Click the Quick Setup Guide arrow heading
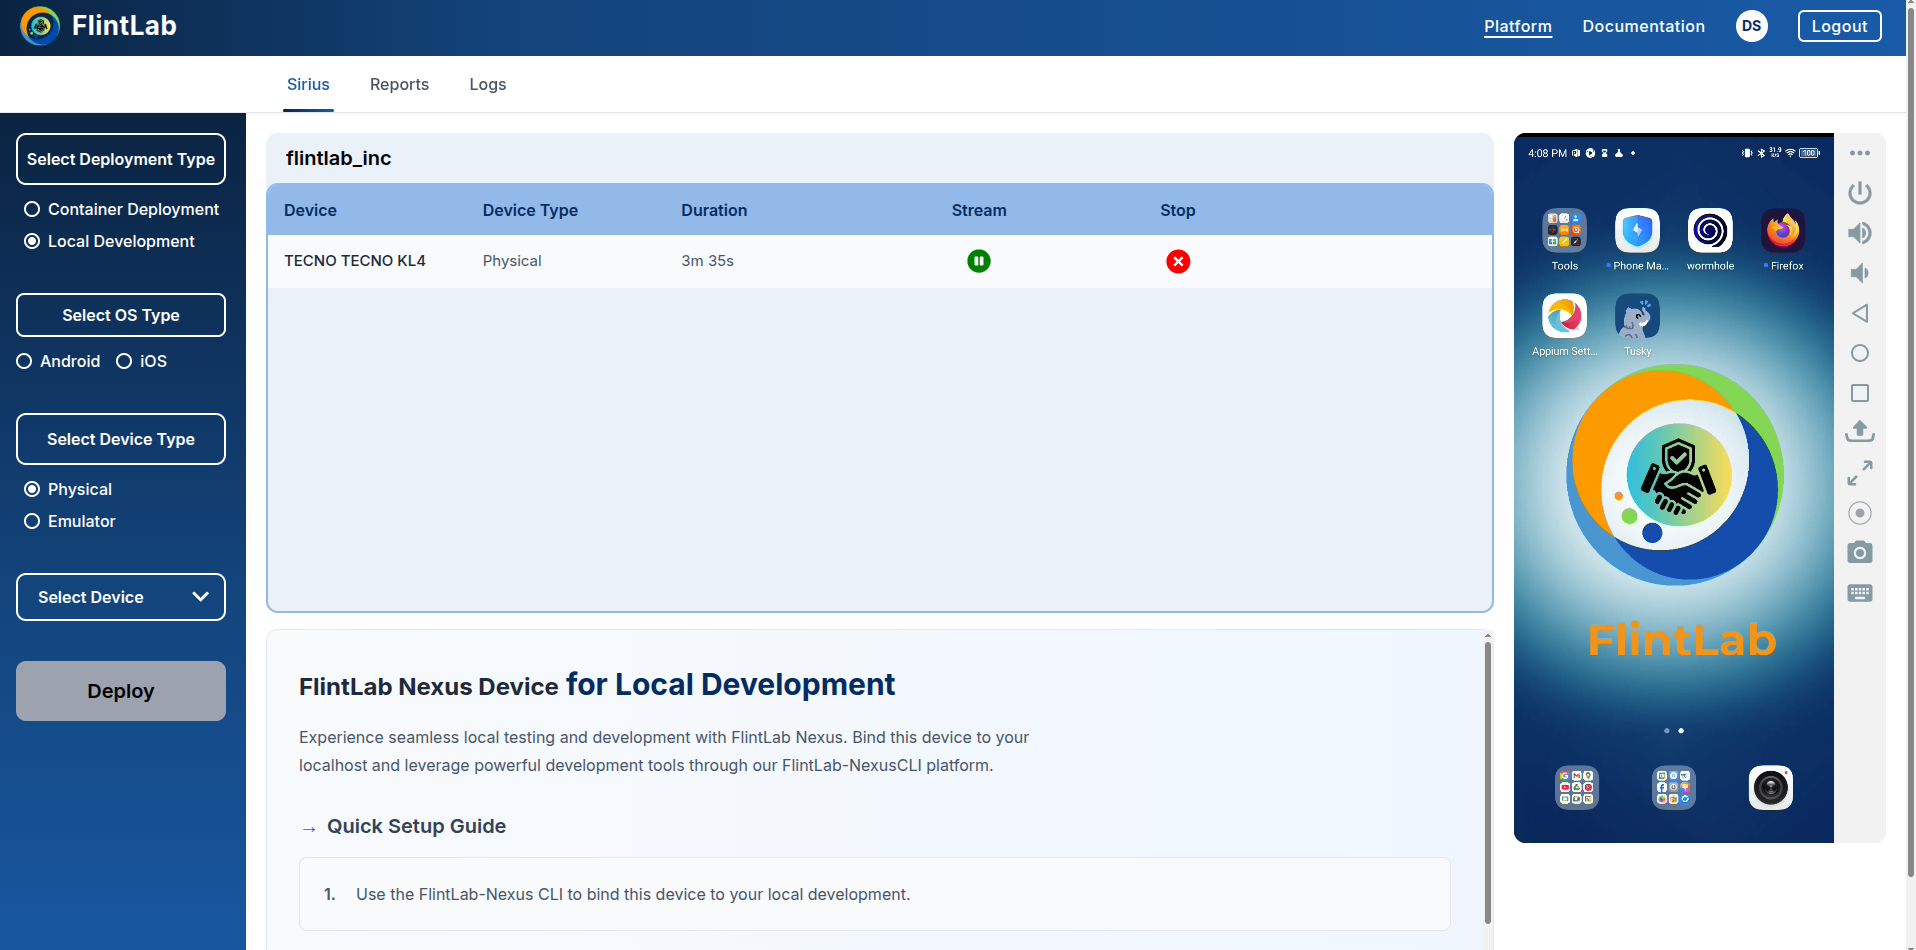This screenshot has width=1916, height=950. [x=403, y=826]
